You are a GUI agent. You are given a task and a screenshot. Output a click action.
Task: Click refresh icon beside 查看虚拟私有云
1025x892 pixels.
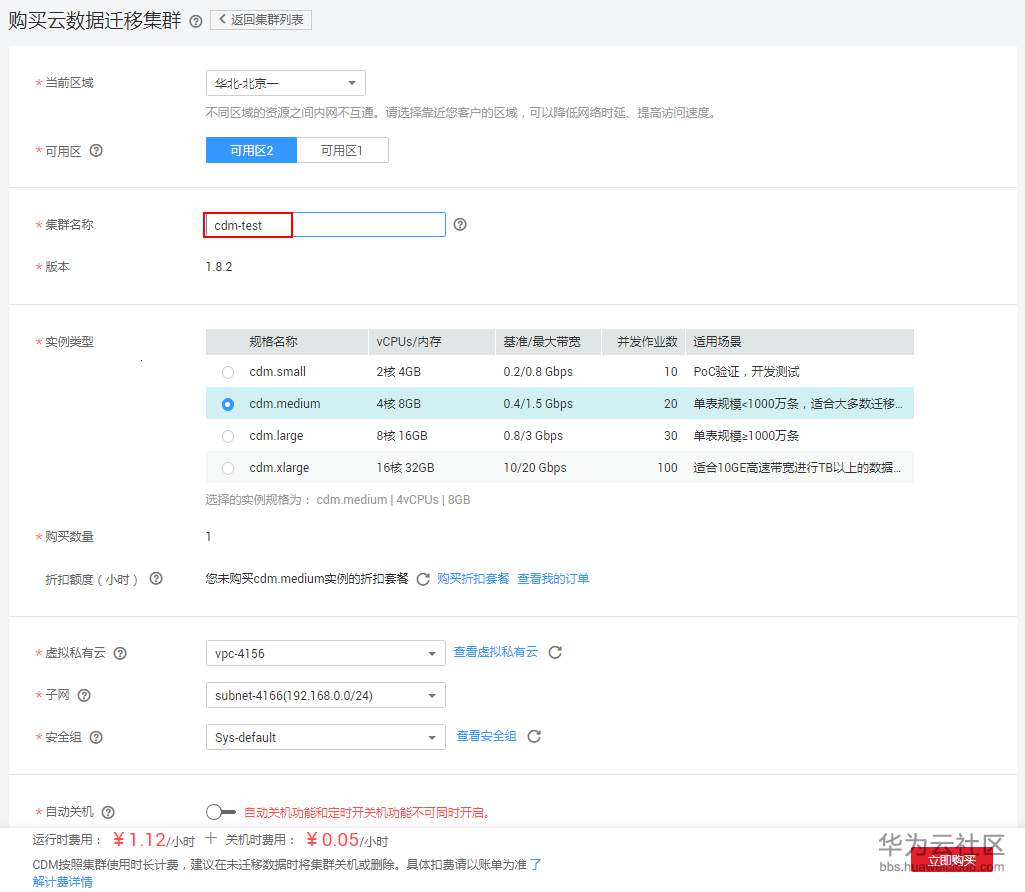coord(555,652)
